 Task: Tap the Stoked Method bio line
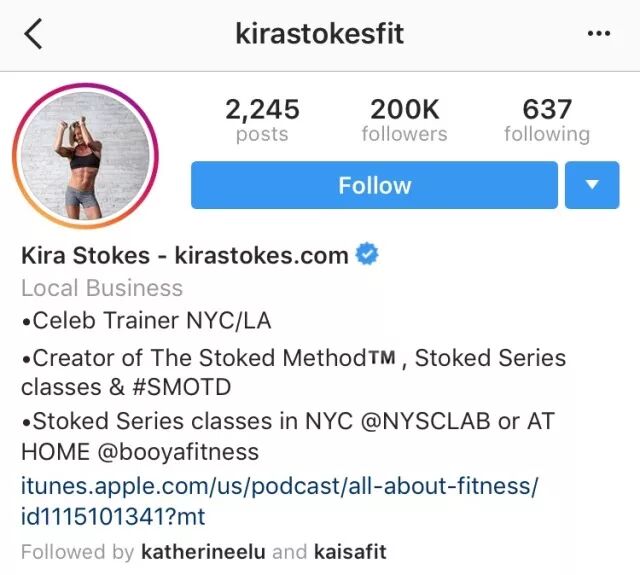point(293,372)
